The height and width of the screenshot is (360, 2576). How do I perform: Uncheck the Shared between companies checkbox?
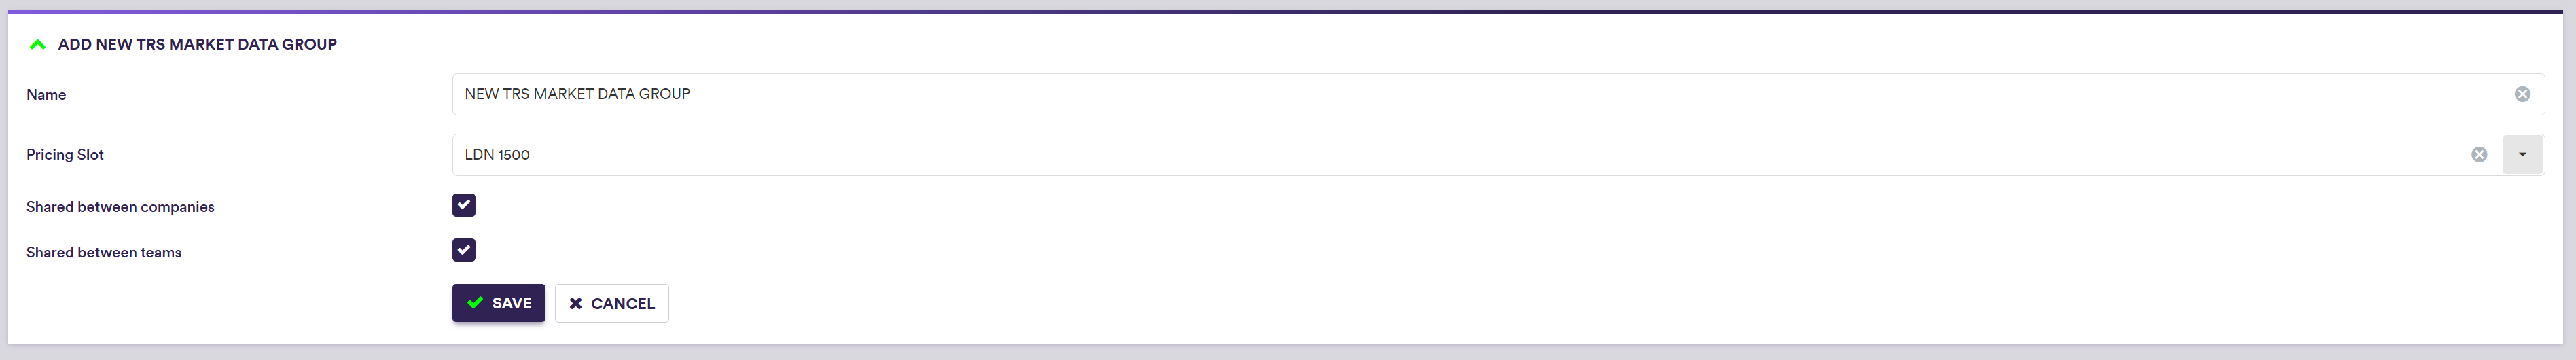(x=463, y=205)
